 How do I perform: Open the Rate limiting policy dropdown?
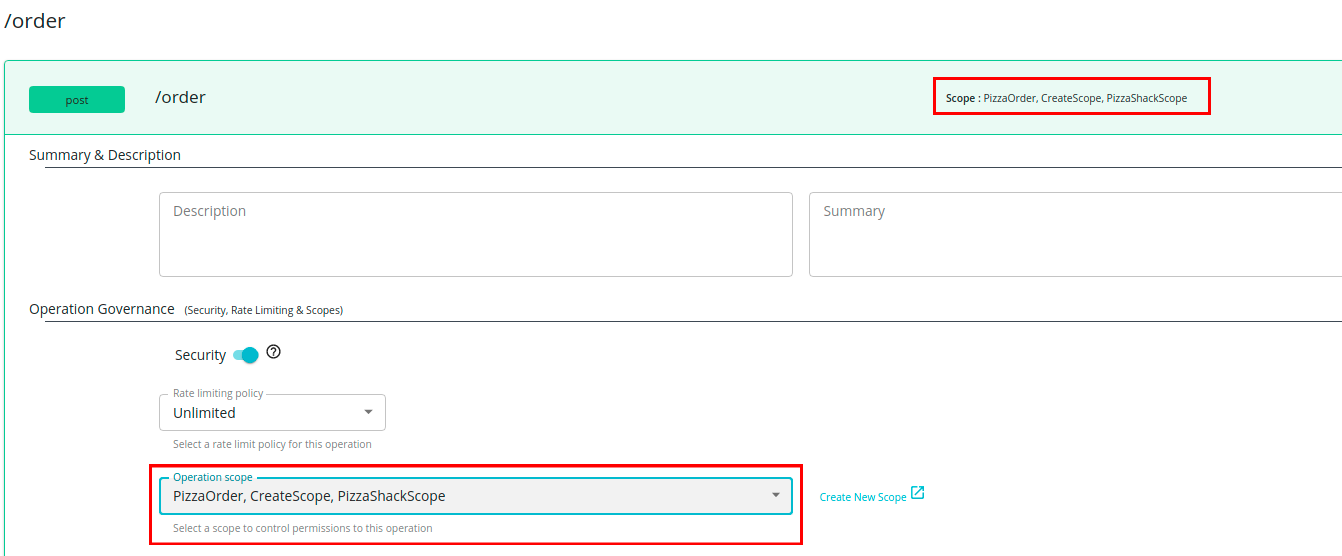pyautogui.click(x=262, y=413)
